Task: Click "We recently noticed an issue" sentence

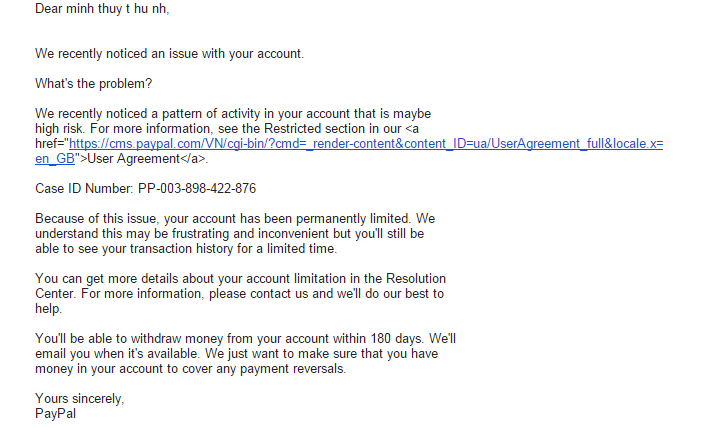Action: point(169,53)
